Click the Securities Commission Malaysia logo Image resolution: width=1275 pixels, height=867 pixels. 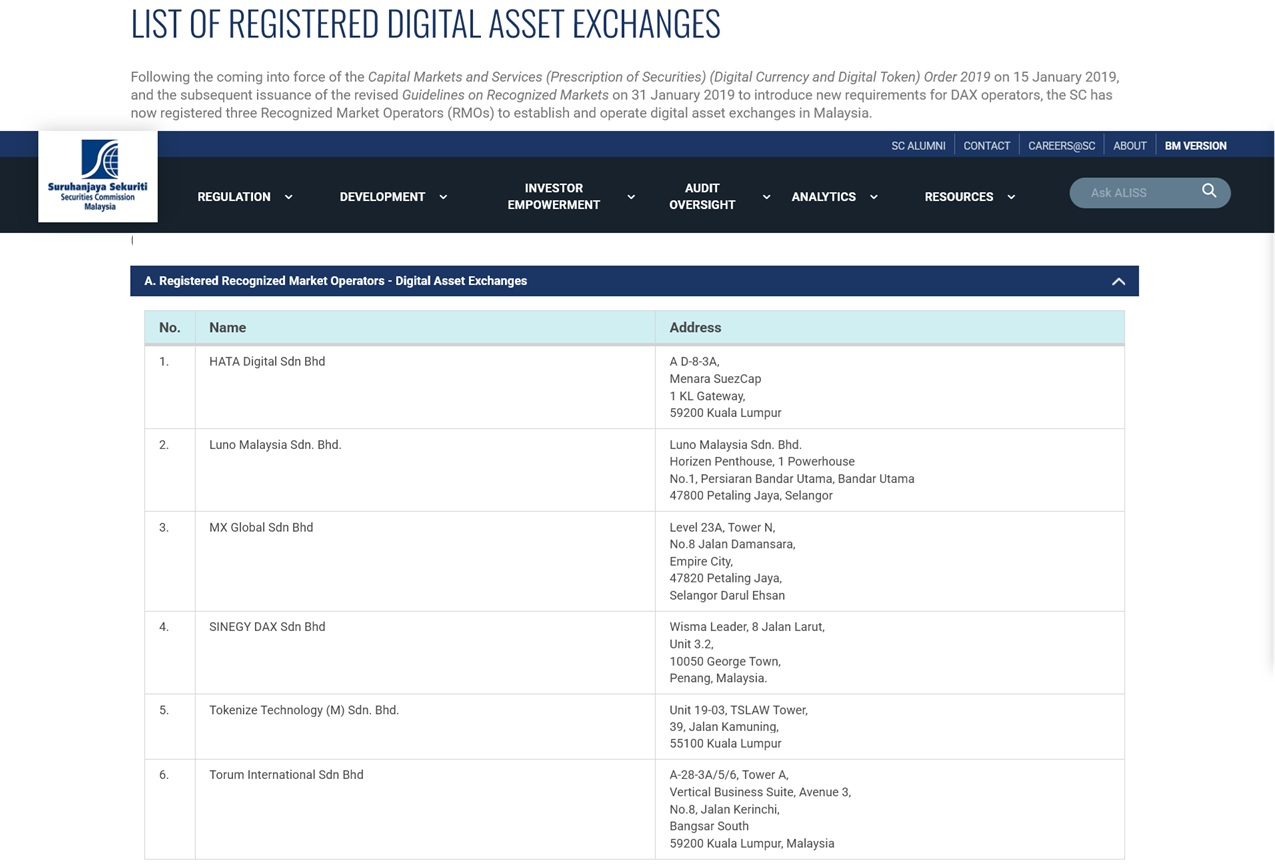click(98, 176)
